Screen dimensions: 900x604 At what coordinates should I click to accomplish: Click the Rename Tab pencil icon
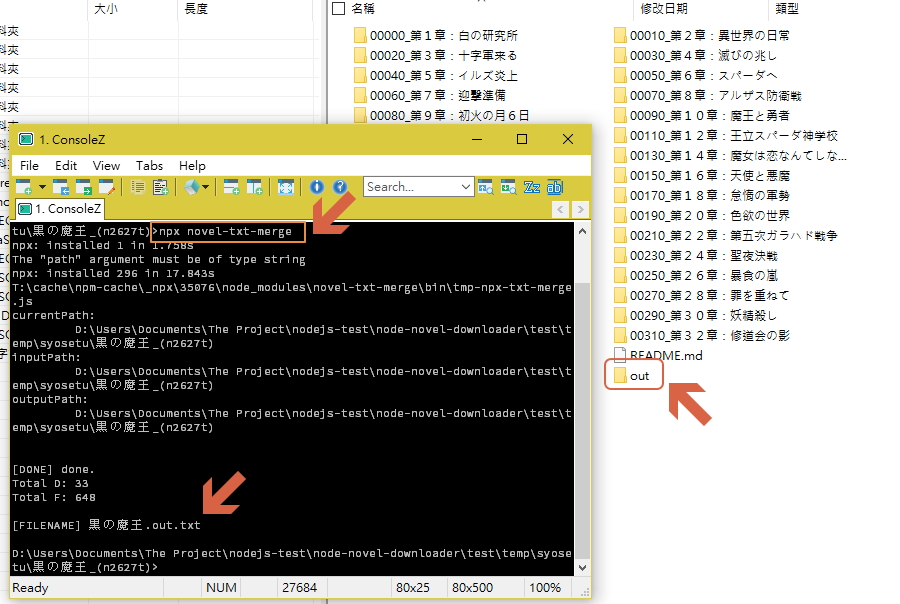coord(107,187)
